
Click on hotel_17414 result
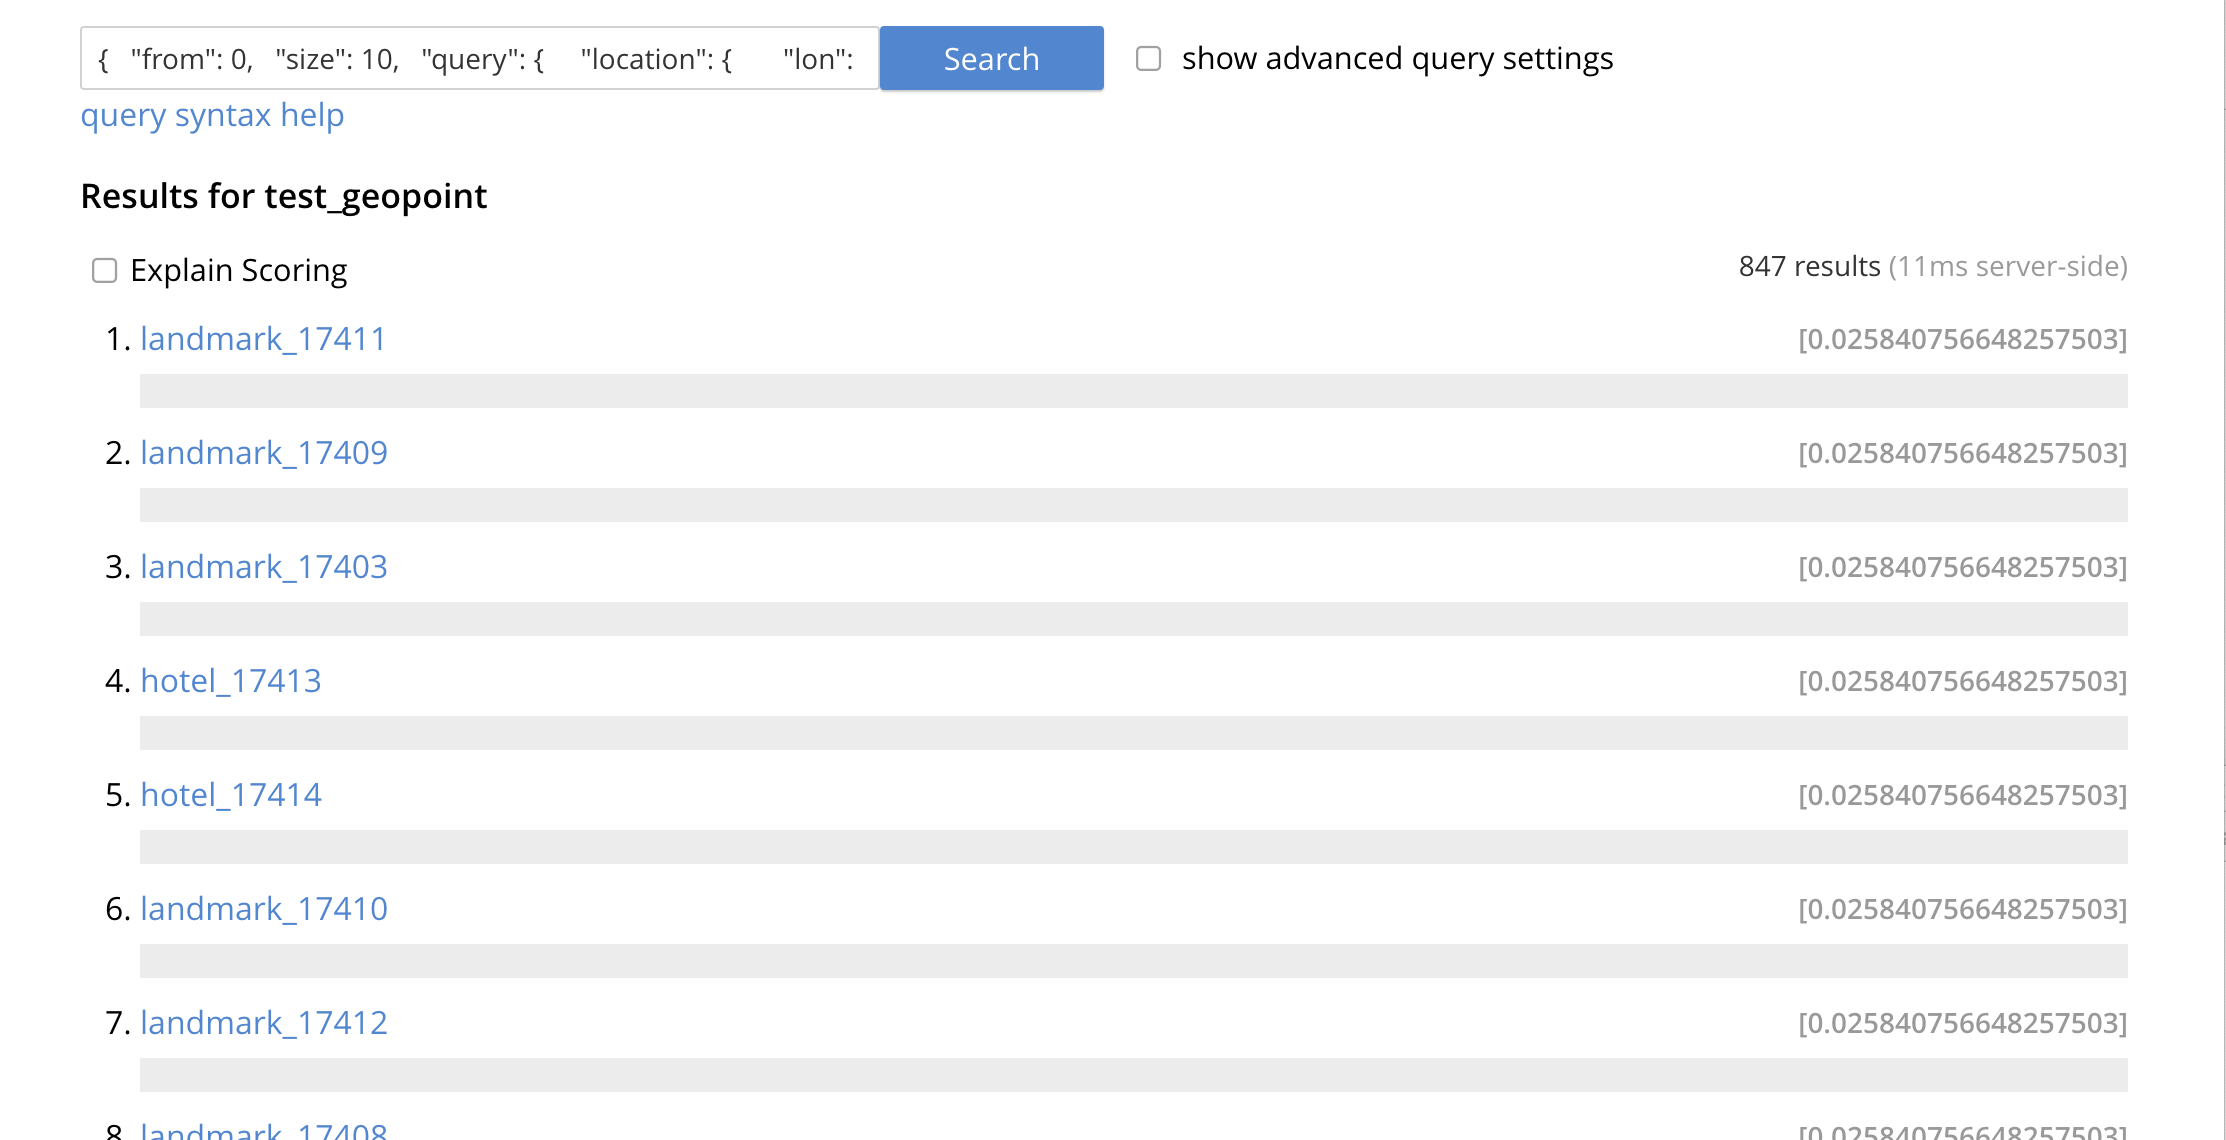click(x=231, y=794)
